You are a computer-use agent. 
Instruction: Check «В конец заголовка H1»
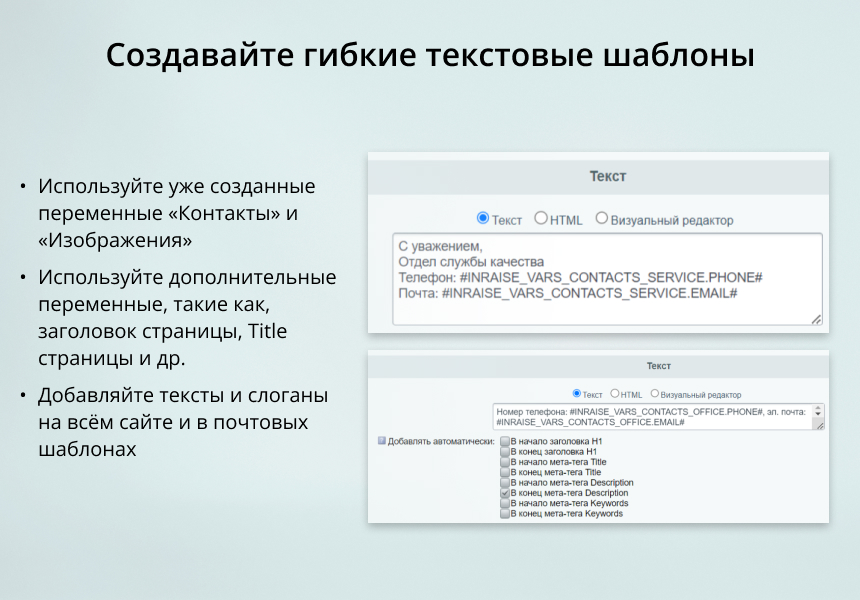(x=504, y=452)
